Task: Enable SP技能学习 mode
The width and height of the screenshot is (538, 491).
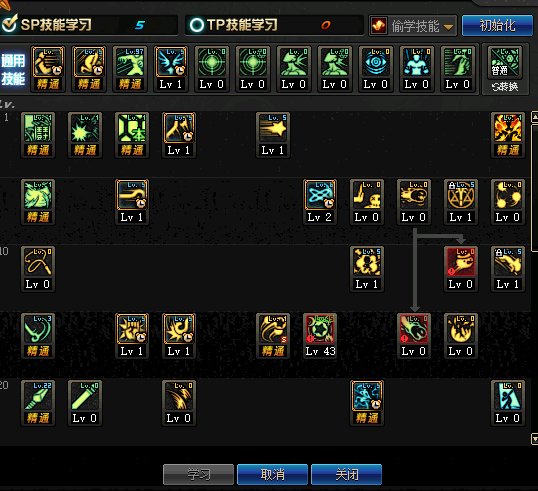Action: click(9, 24)
